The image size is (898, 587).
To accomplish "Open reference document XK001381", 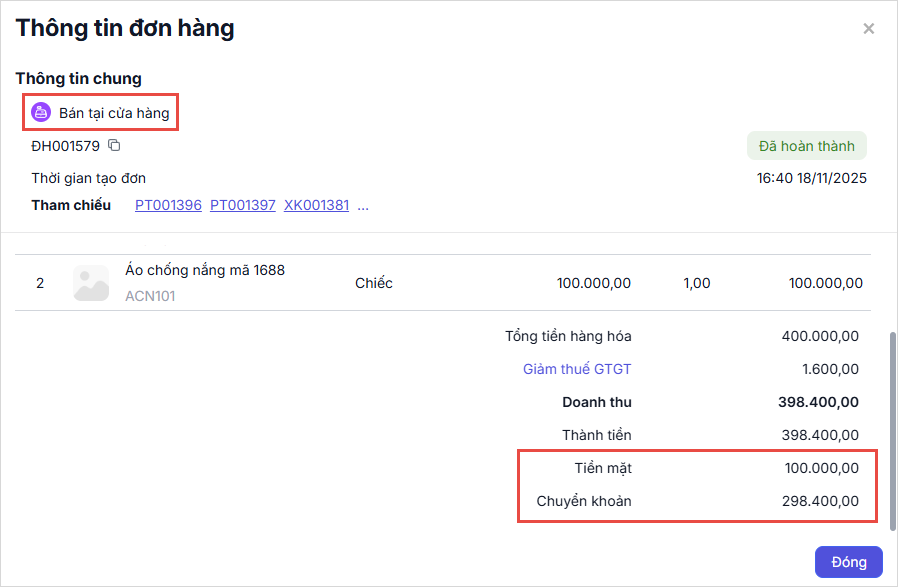I will click(x=316, y=205).
